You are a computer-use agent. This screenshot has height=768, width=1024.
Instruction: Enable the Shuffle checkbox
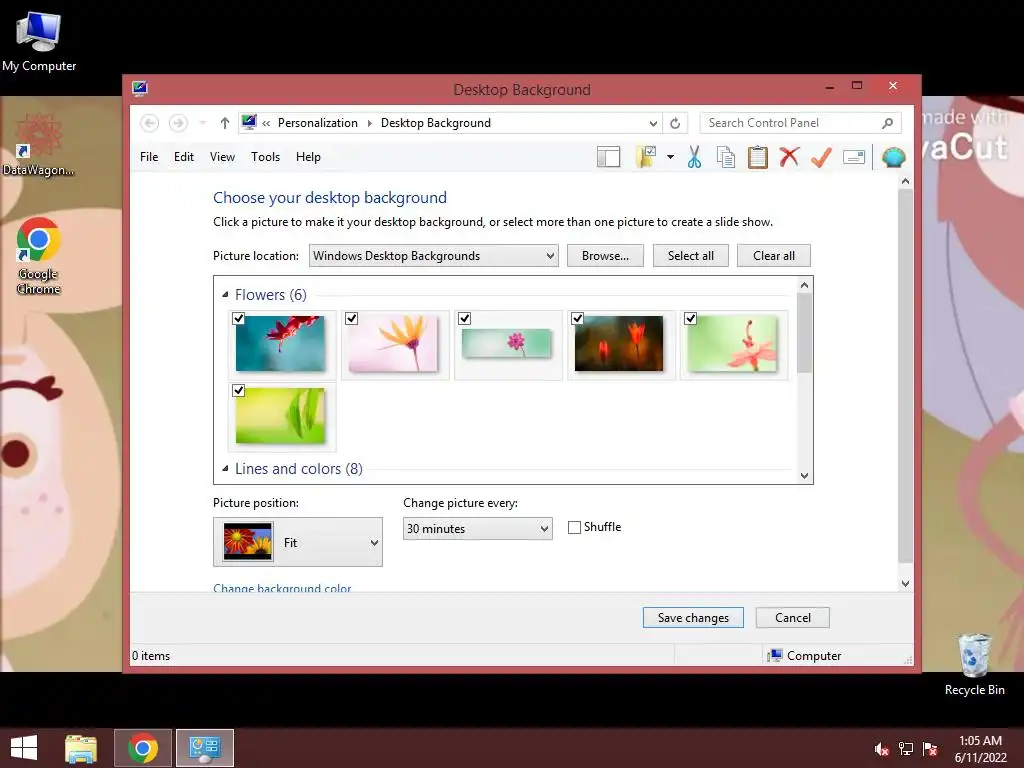click(575, 527)
